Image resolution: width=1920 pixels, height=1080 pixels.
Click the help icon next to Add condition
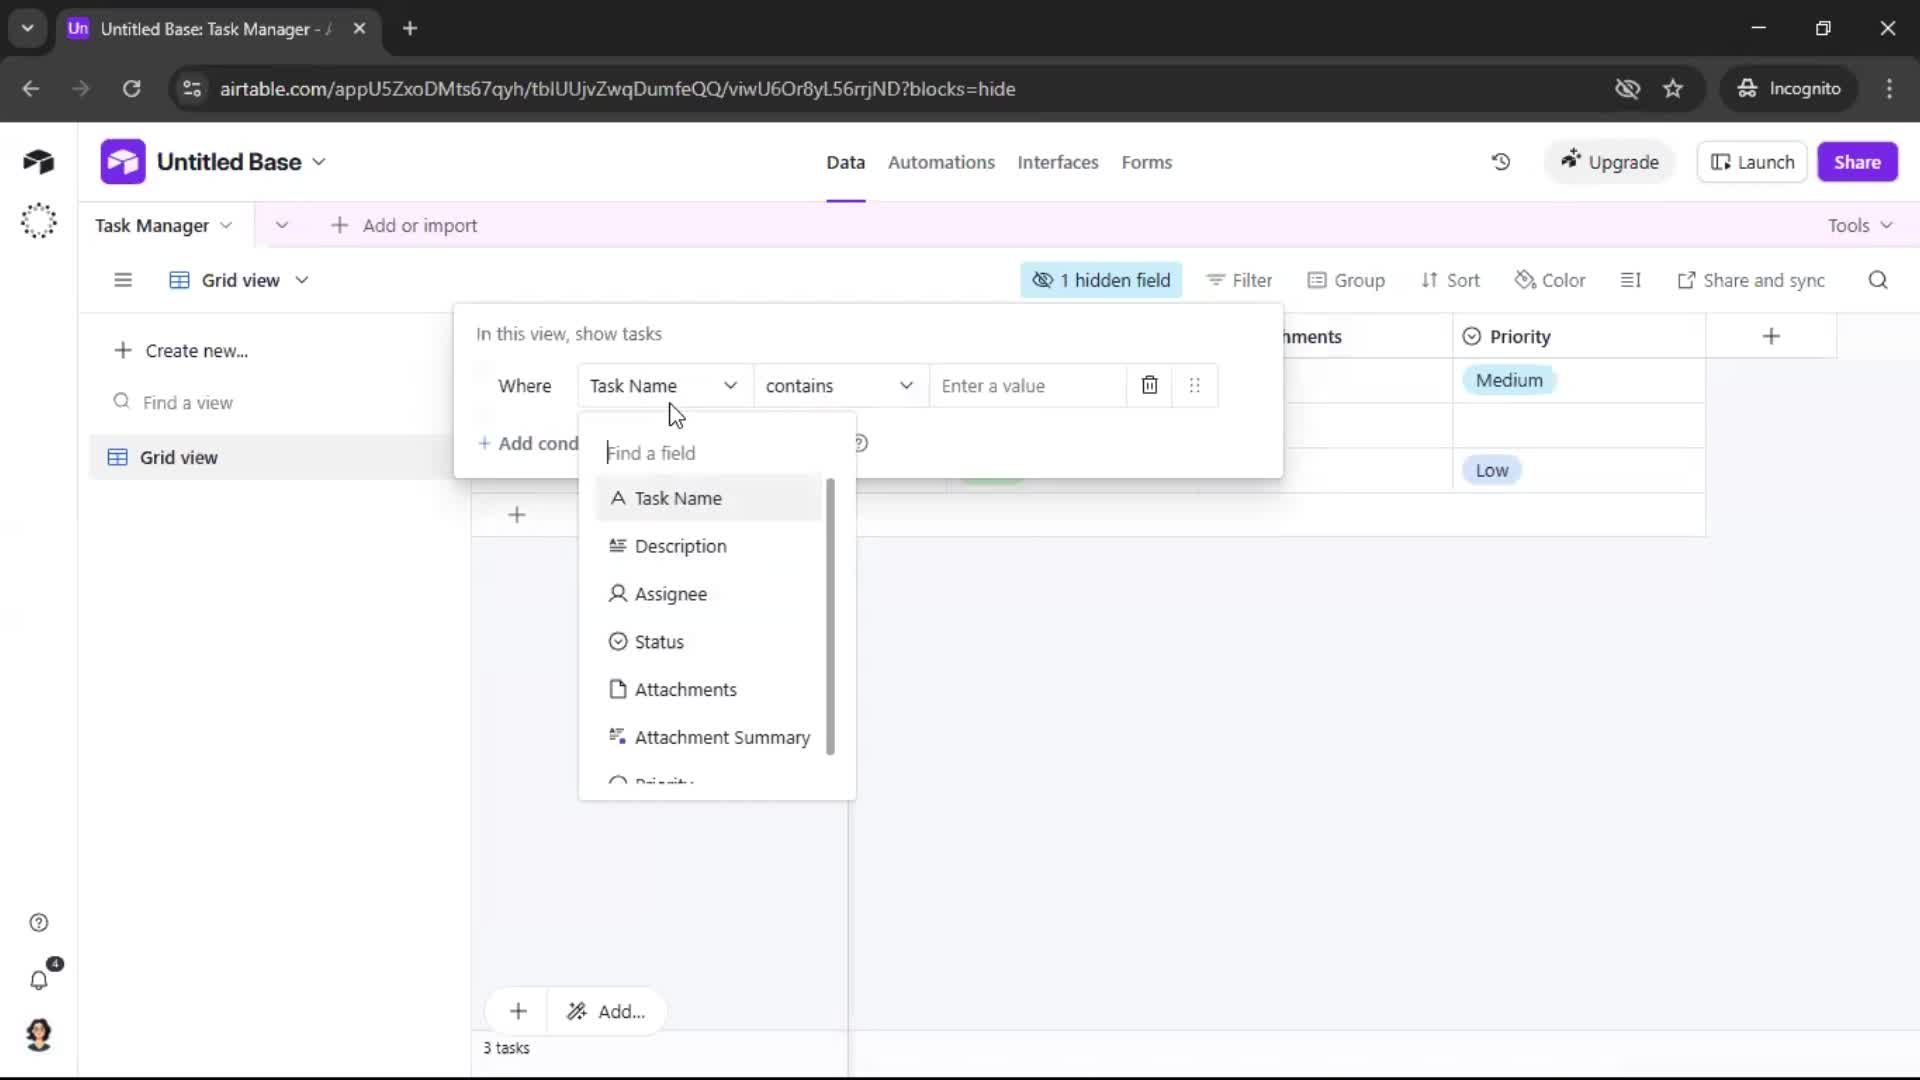(861, 443)
